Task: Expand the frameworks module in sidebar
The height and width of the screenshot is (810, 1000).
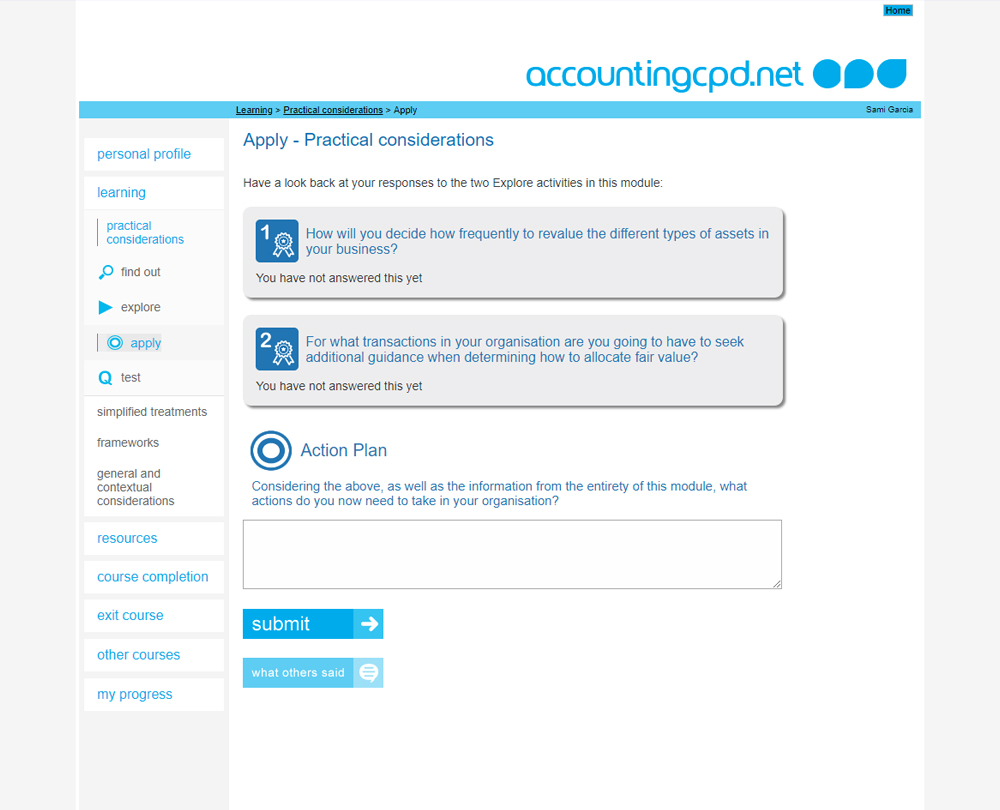Action: 128,443
